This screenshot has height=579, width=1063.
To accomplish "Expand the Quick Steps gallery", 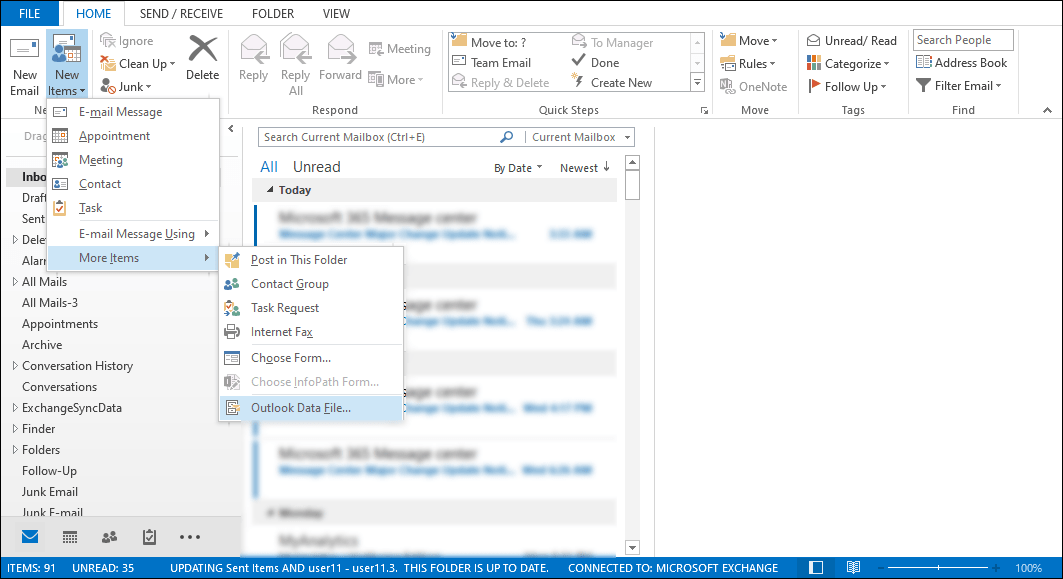I will click(697, 83).
